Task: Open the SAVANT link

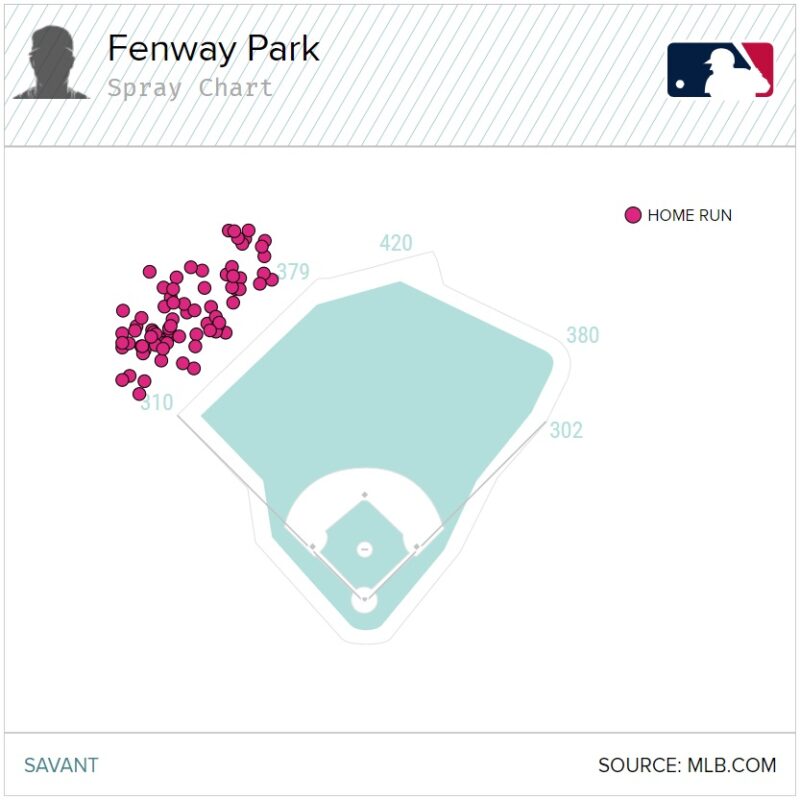Action: pyautogui.click(x=61, y=765)
